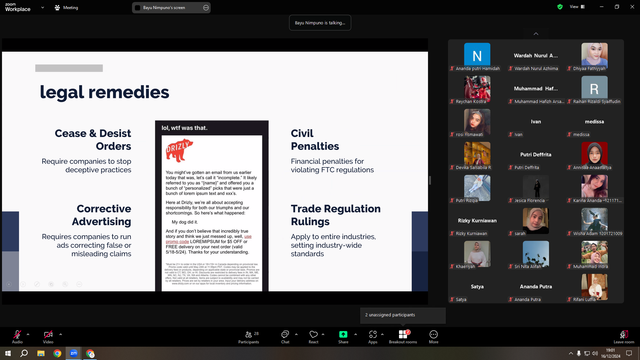
Task: Select Rizky Kurniawan's tile
Action: (x=477, y=222)
